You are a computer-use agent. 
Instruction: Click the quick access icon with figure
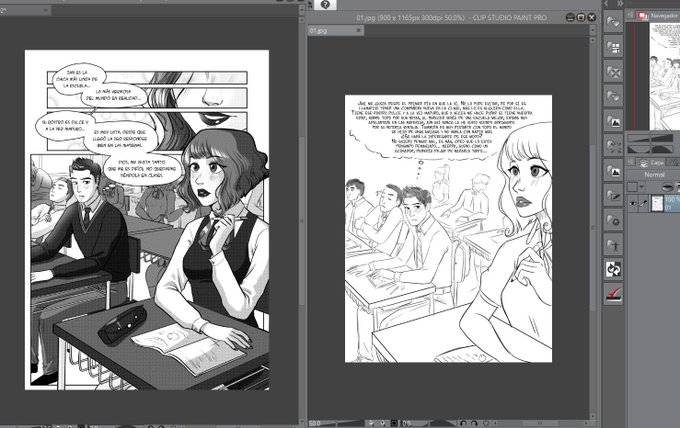(x=613, y=244)
